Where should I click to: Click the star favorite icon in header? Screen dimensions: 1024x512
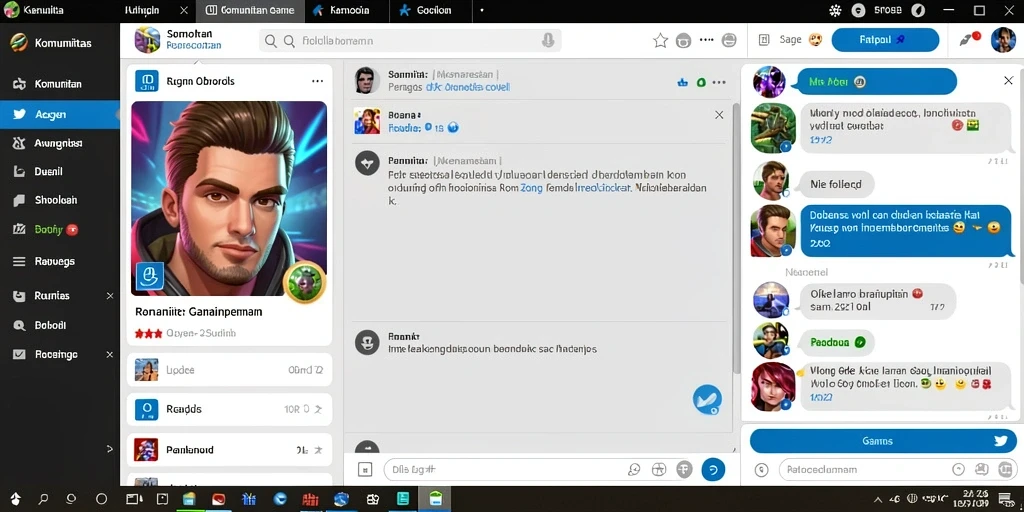[660, 40]
